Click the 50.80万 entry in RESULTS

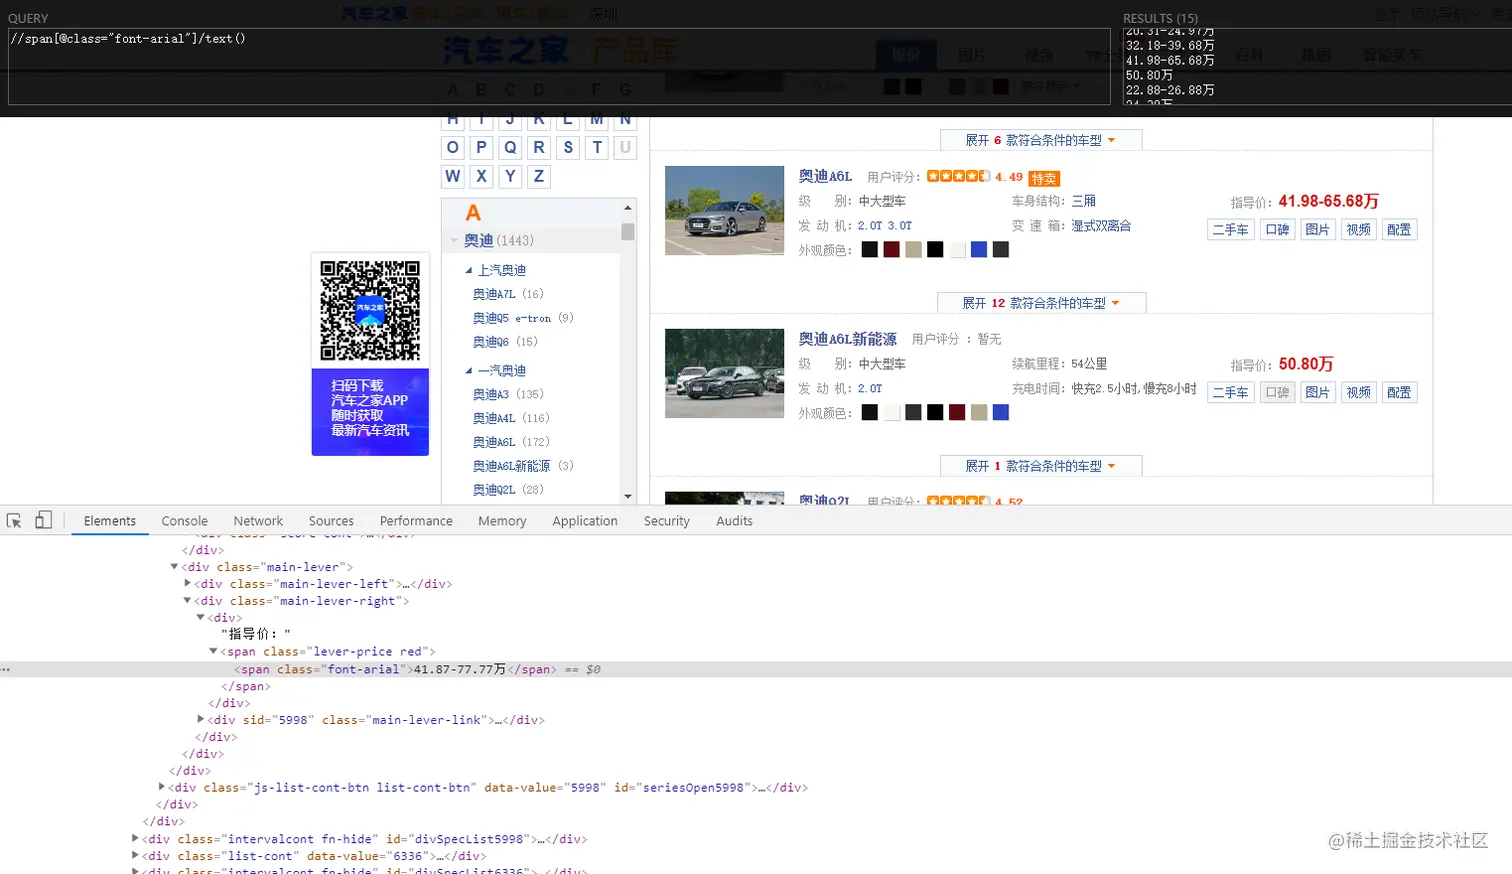pos(1149,75)
